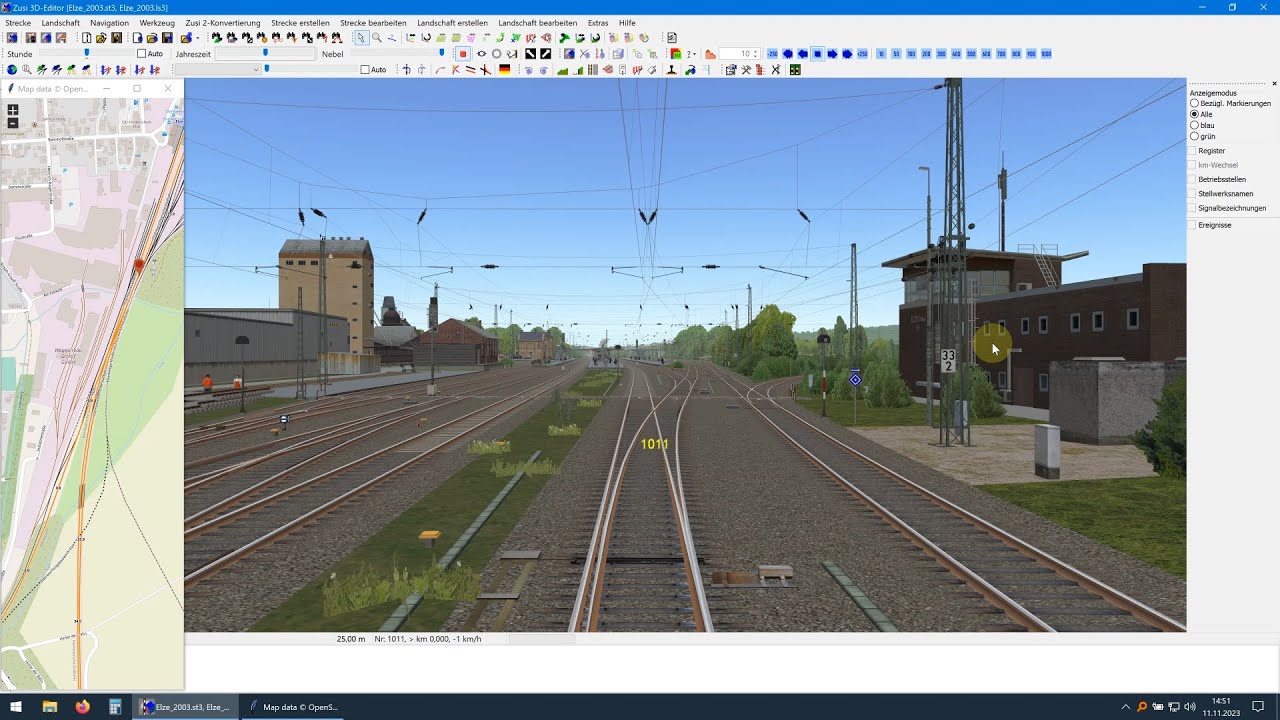The width and height of the screenshot is (1280, 720).
Task: Click the spinner arrows on the 10 field
Action: tap(755, 54)
